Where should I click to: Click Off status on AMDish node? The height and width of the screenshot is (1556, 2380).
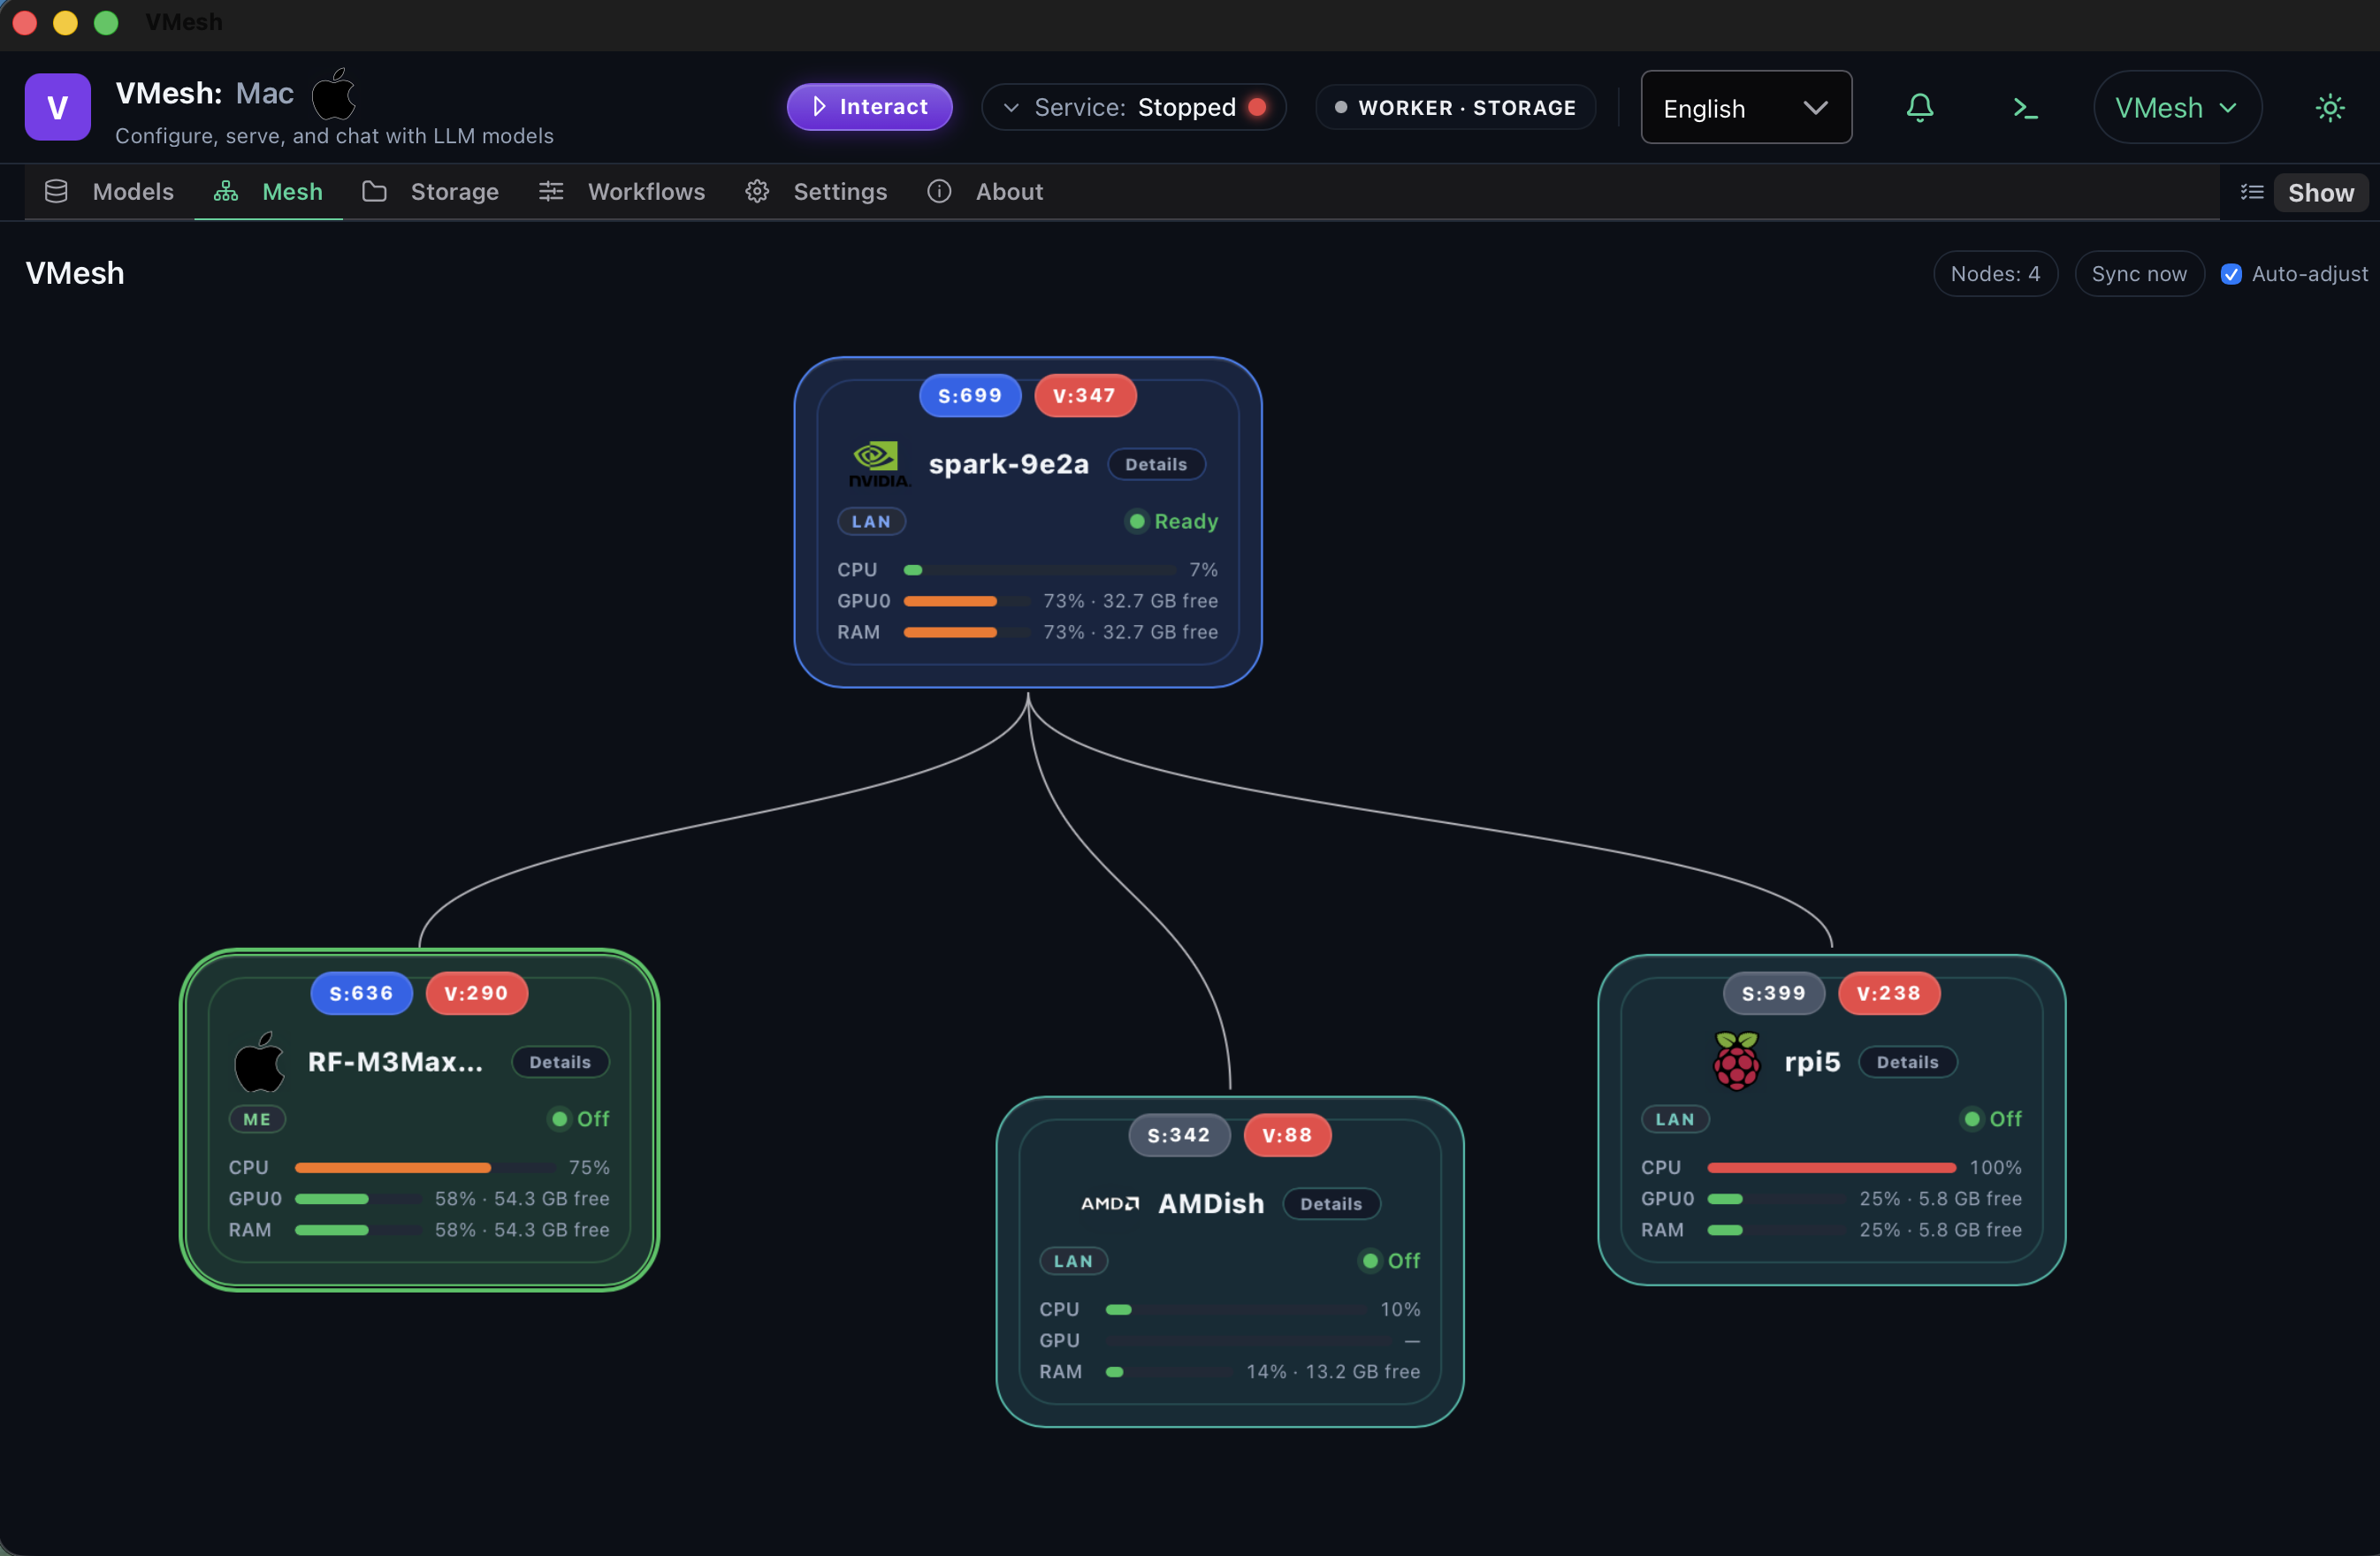coord(1390,1262)
